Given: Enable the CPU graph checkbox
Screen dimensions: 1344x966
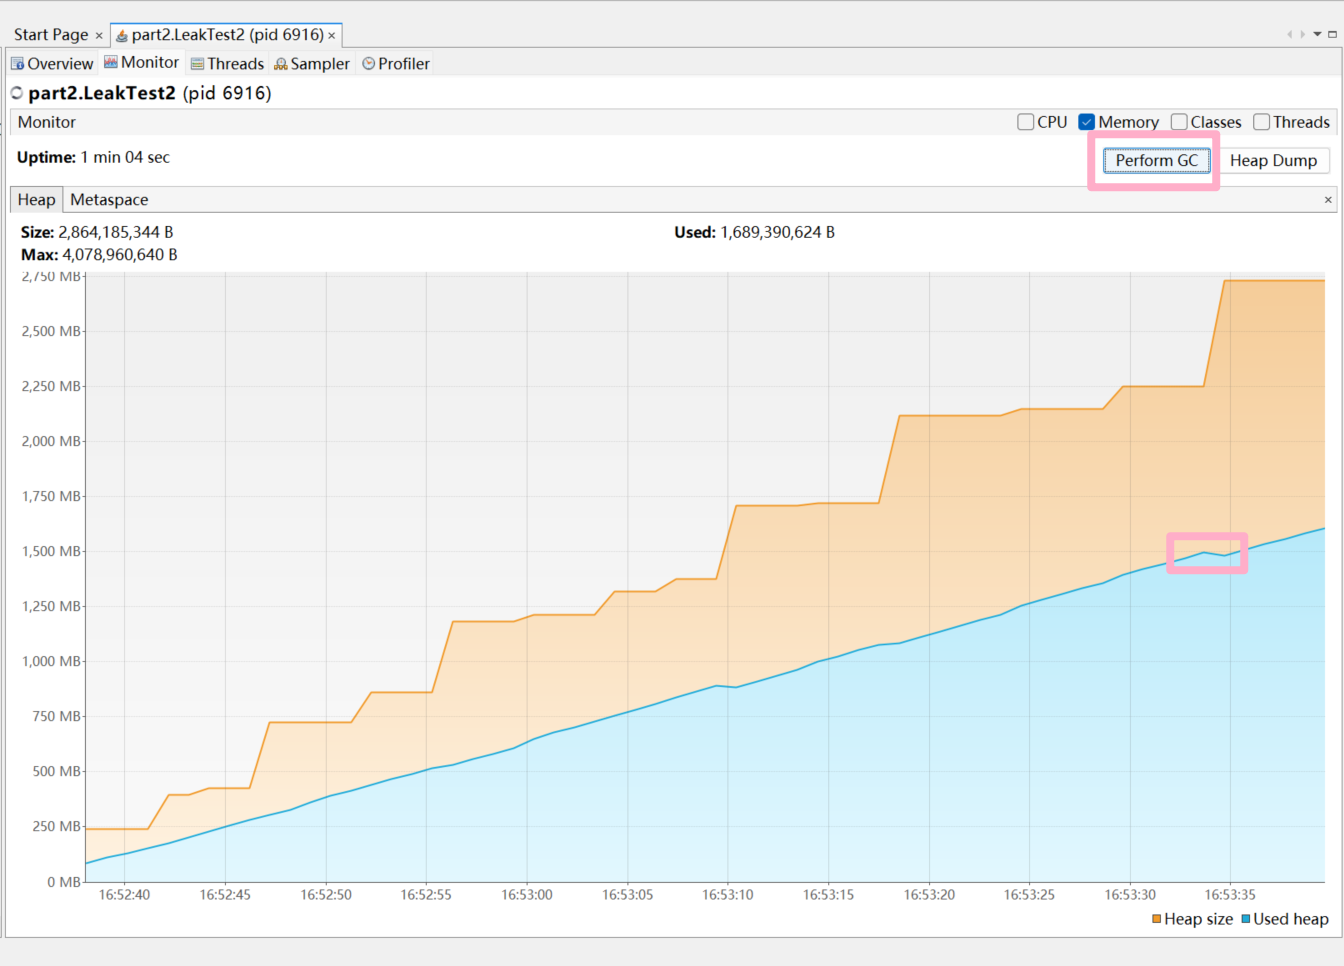Looking at the screenshot, I should [x=1025, y=122].
